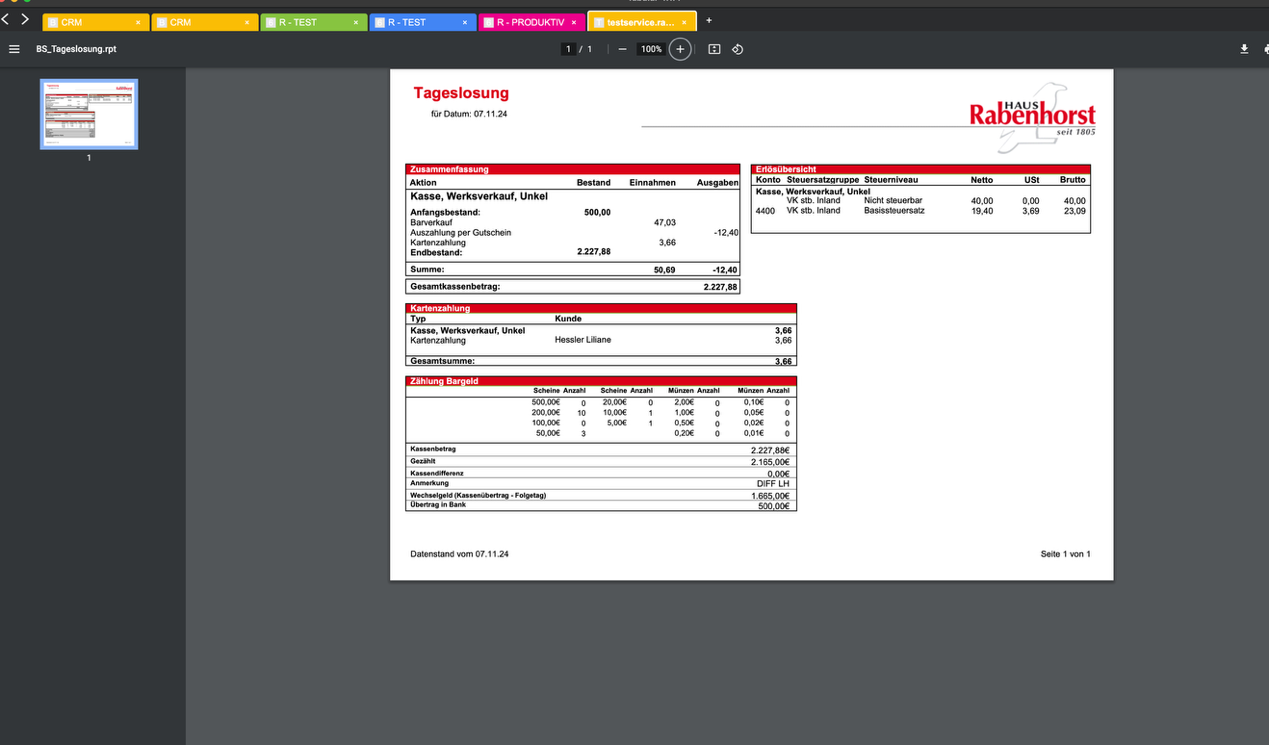Close the R - PRODUKTIV tab
Viewport: 1269px width, 745px height.
tap(573, 20)
